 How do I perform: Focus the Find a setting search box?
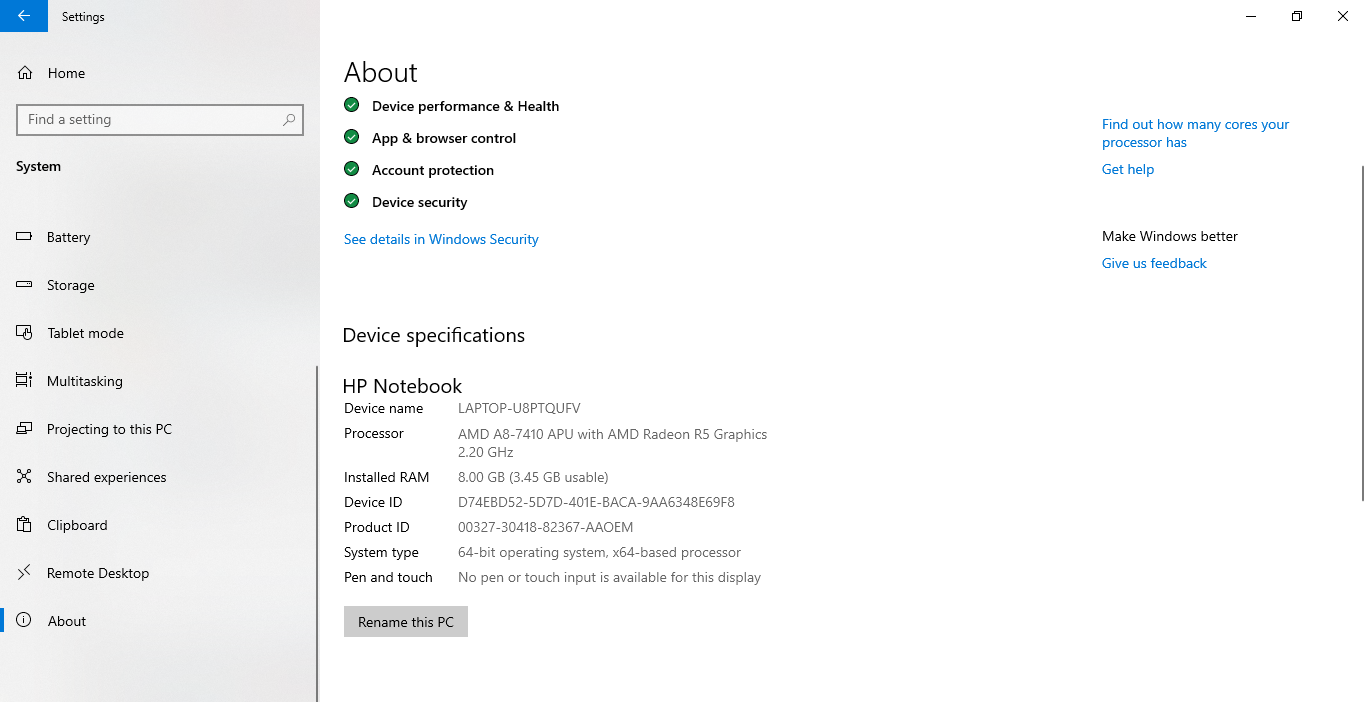point(150,120)
